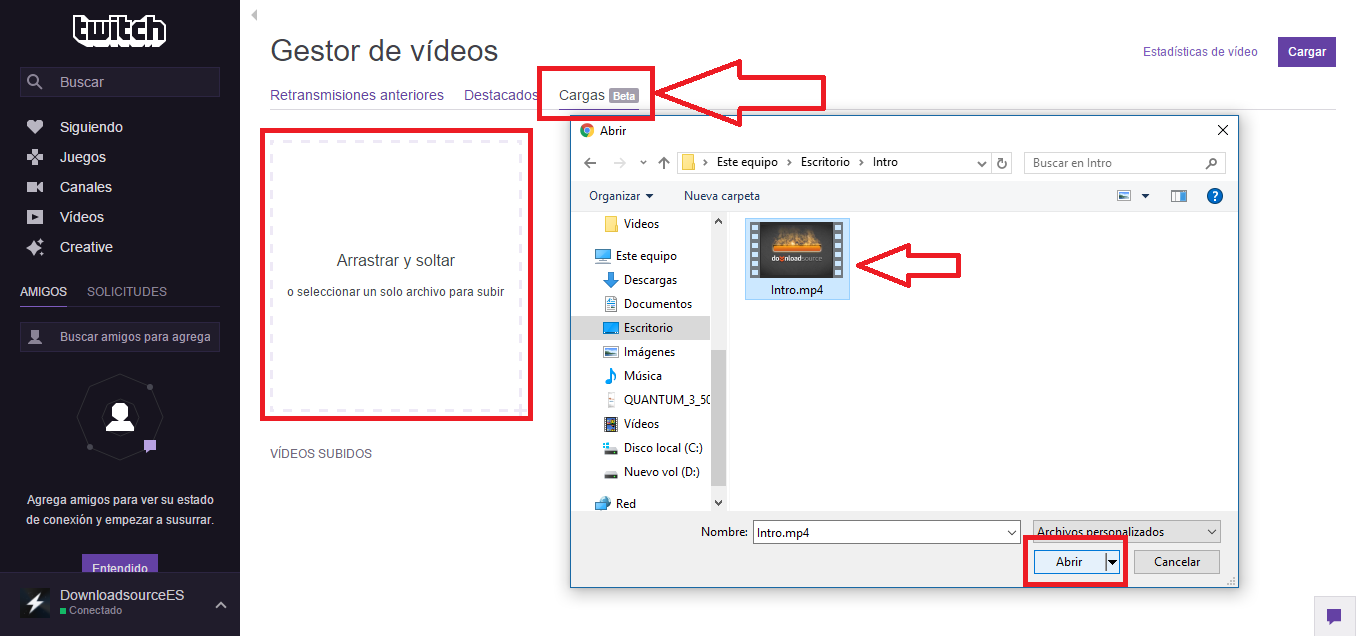Select Descargas in the tree
The width and height of the screenshot is (1366, 636).
(640, 280)
